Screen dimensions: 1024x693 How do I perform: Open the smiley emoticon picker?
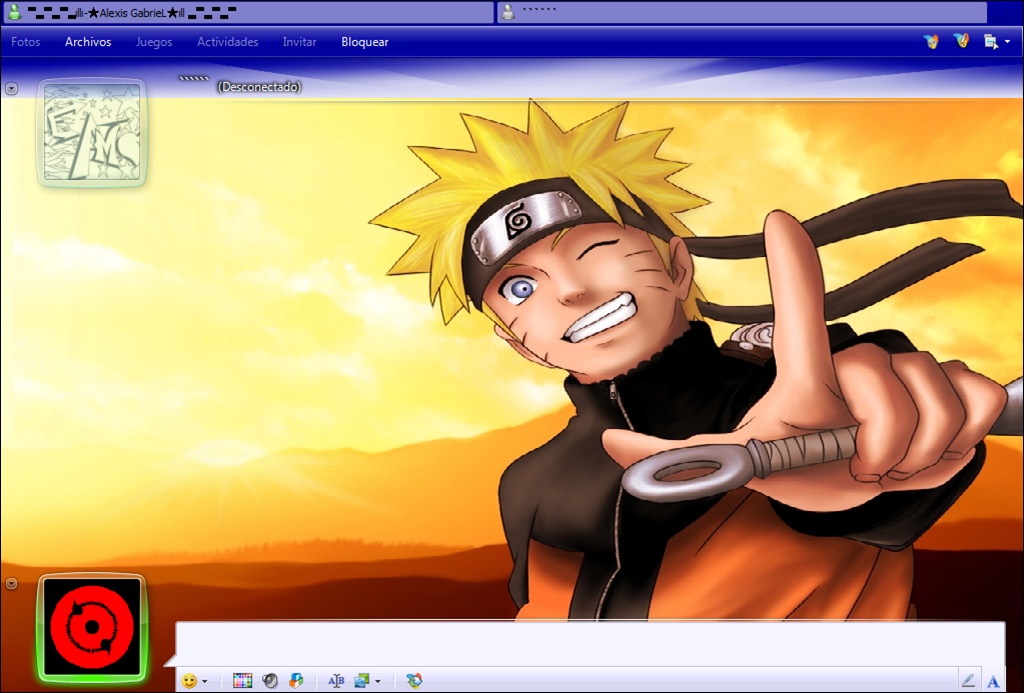tap(189, 681)
